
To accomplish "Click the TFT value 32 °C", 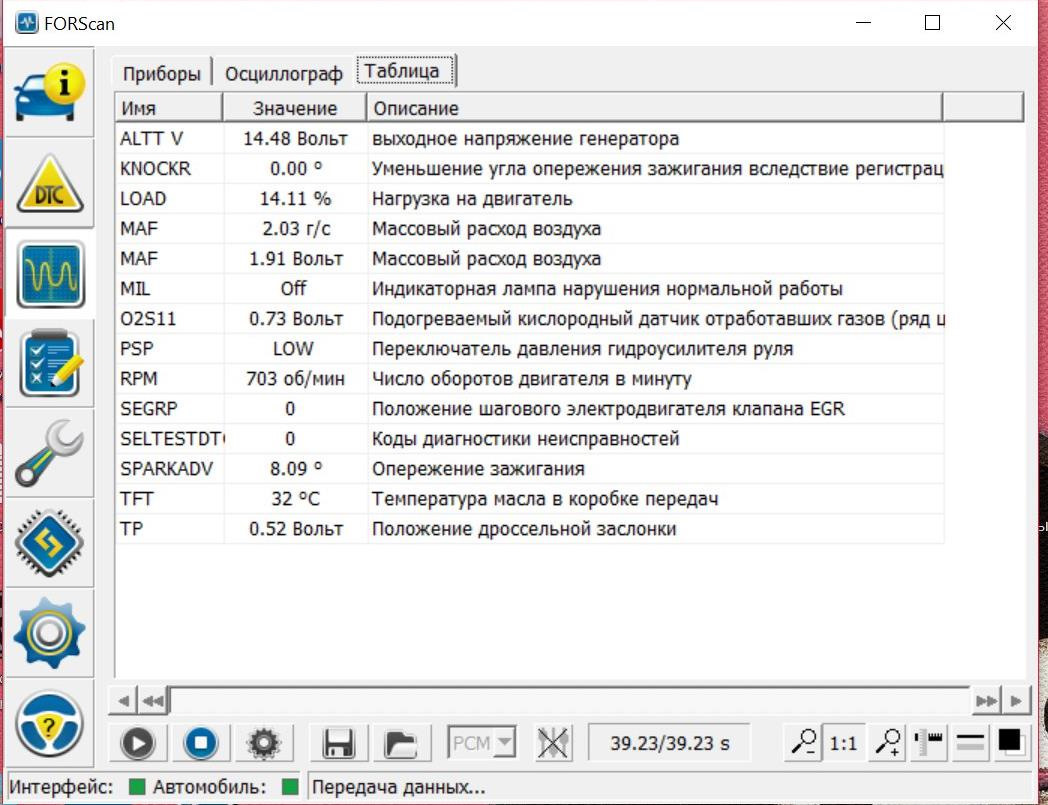I will (296, 499).
